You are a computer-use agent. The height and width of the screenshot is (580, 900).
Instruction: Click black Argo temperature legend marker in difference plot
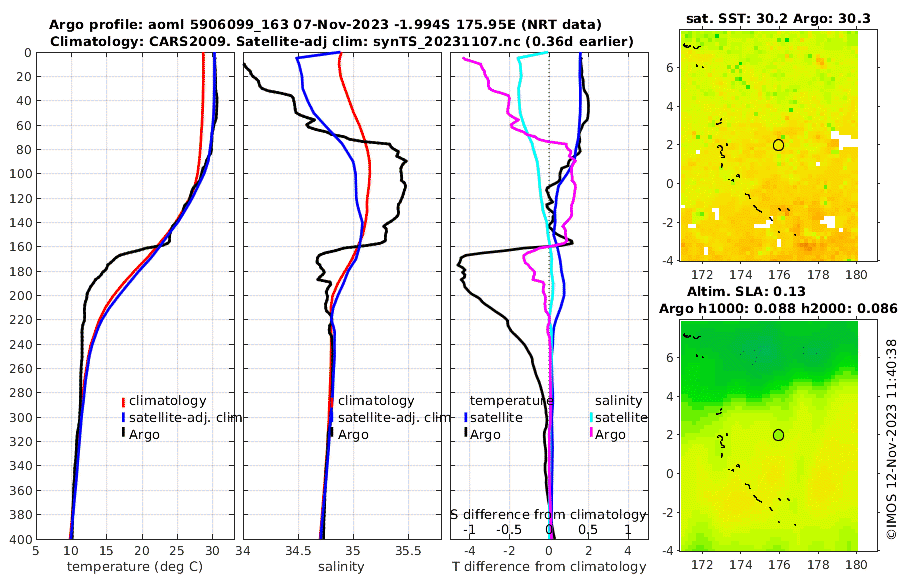click(x=465, y=434)
